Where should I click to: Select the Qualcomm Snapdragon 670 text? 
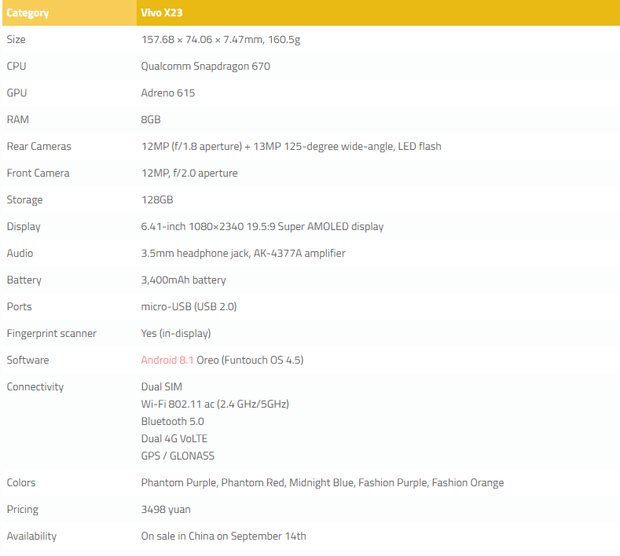pos(205,66)
